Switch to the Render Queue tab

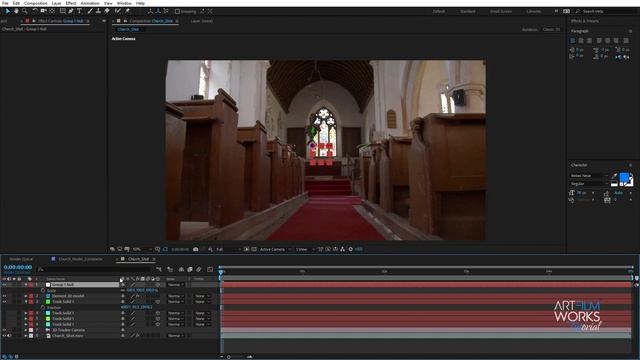(21, 259)
